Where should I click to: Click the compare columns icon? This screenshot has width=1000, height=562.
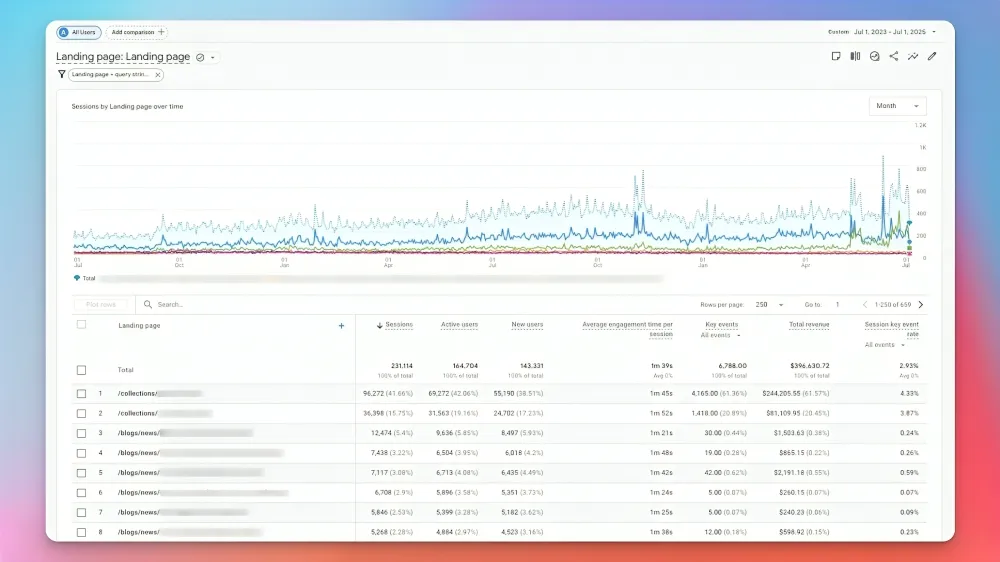click(x=855, y=57)
